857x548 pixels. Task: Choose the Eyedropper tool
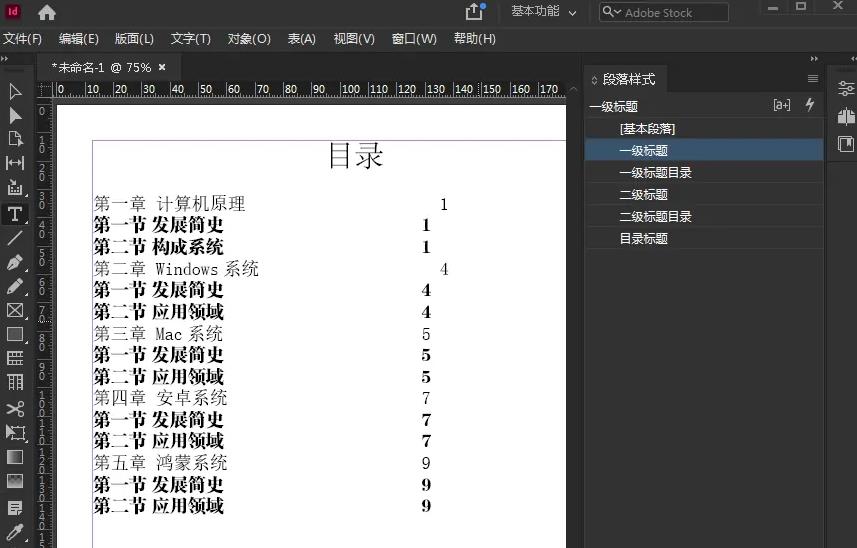tap(15, 531)
